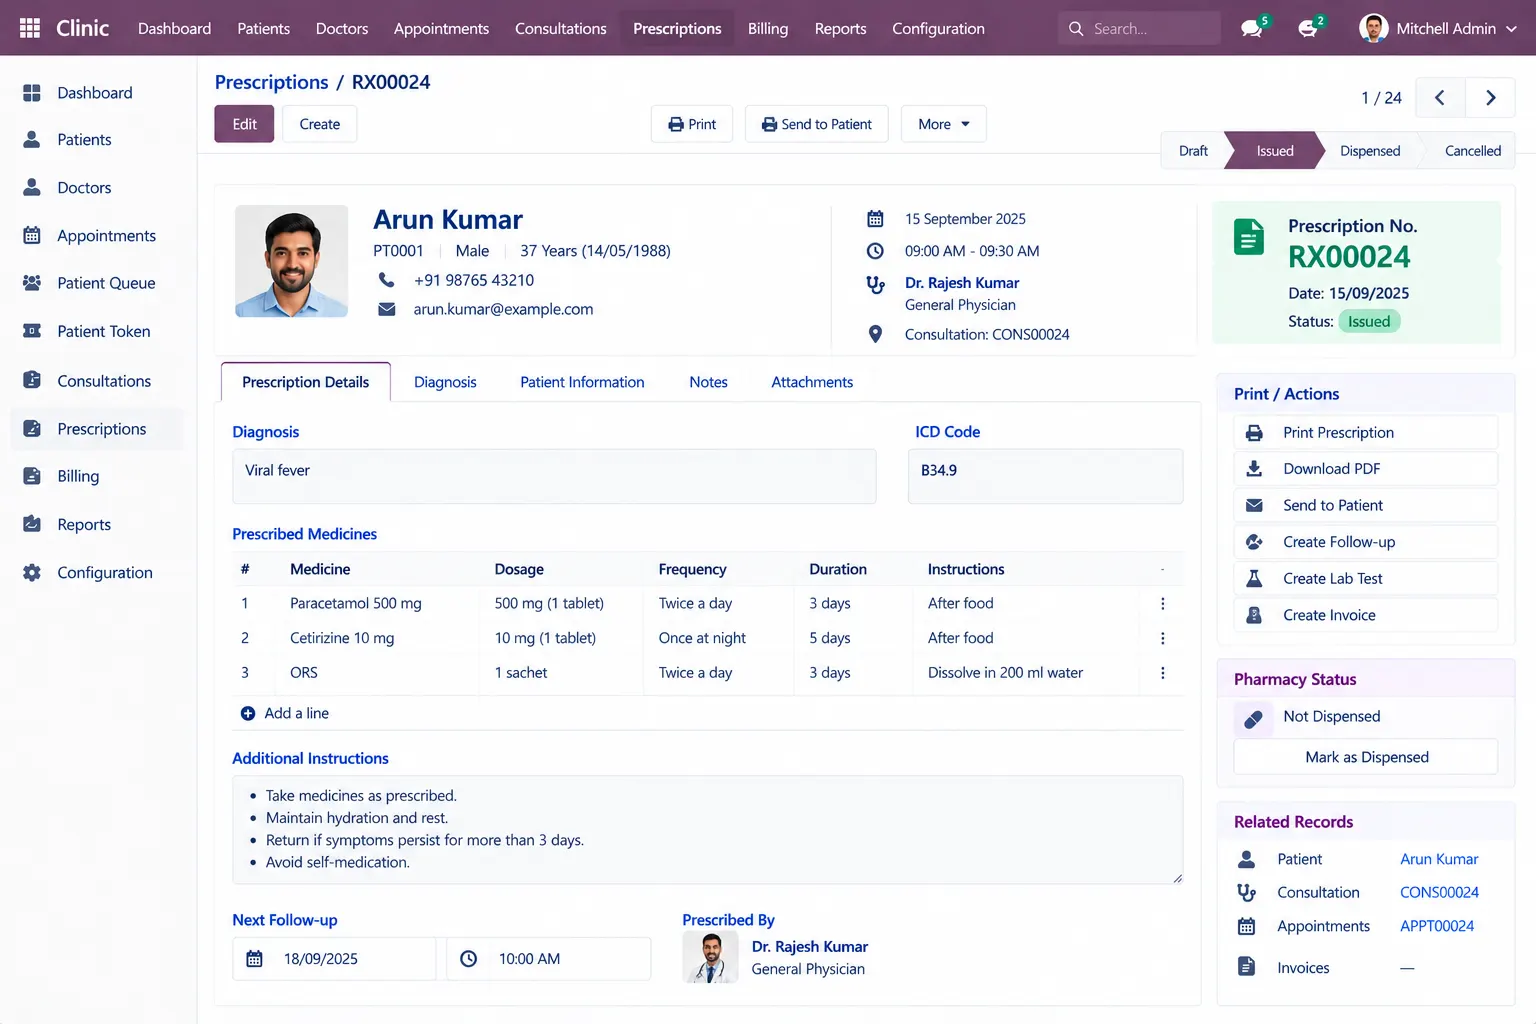Click the Edit button
This screenshot has height=1024, width=1536.
pos(244,124)
